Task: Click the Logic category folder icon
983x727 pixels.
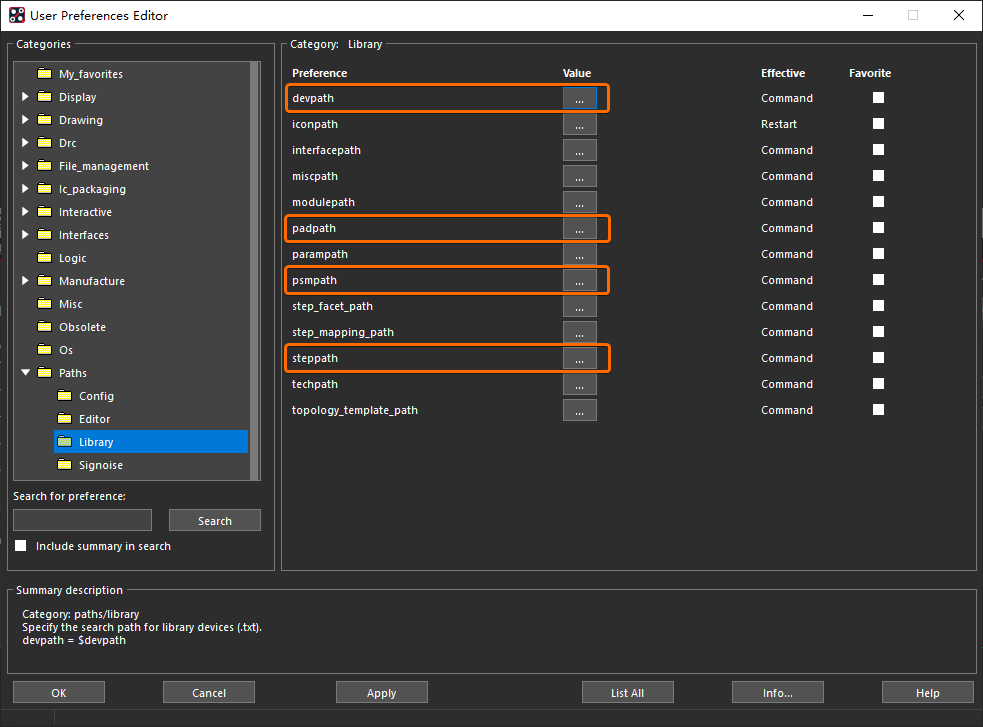Action: (x=44, y=258)
